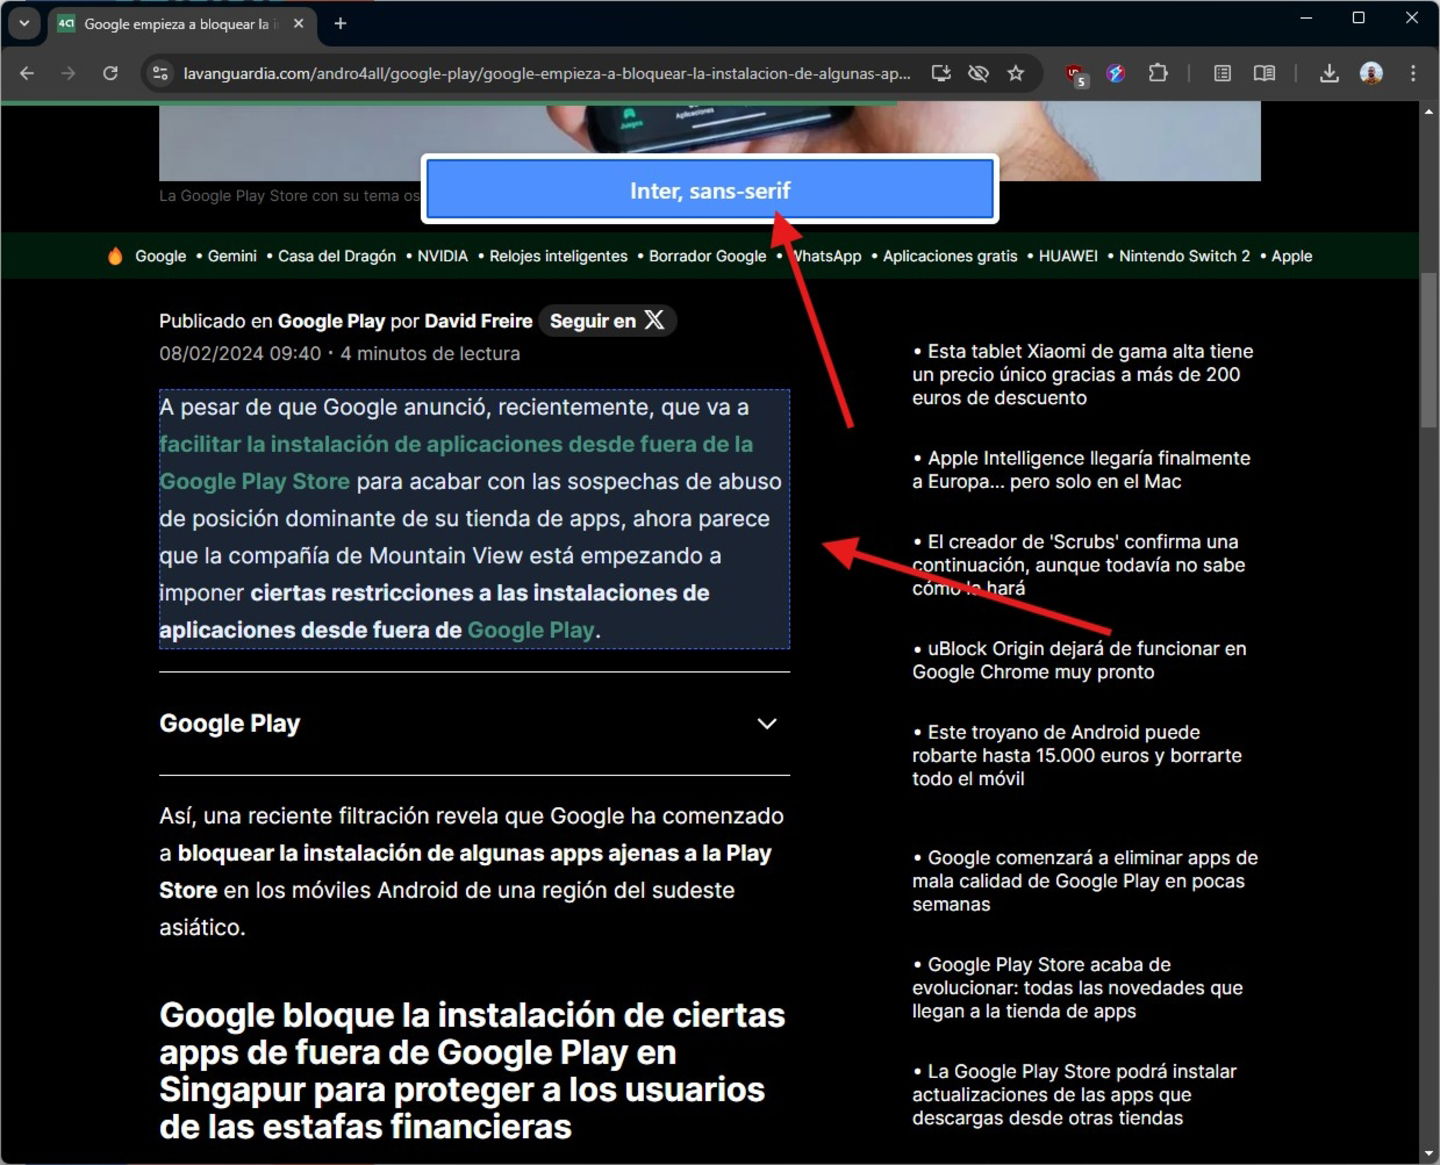1440x1165 pixels.
Task: Open the tab search dropdown arrow
Action: (x=24, y=23)
